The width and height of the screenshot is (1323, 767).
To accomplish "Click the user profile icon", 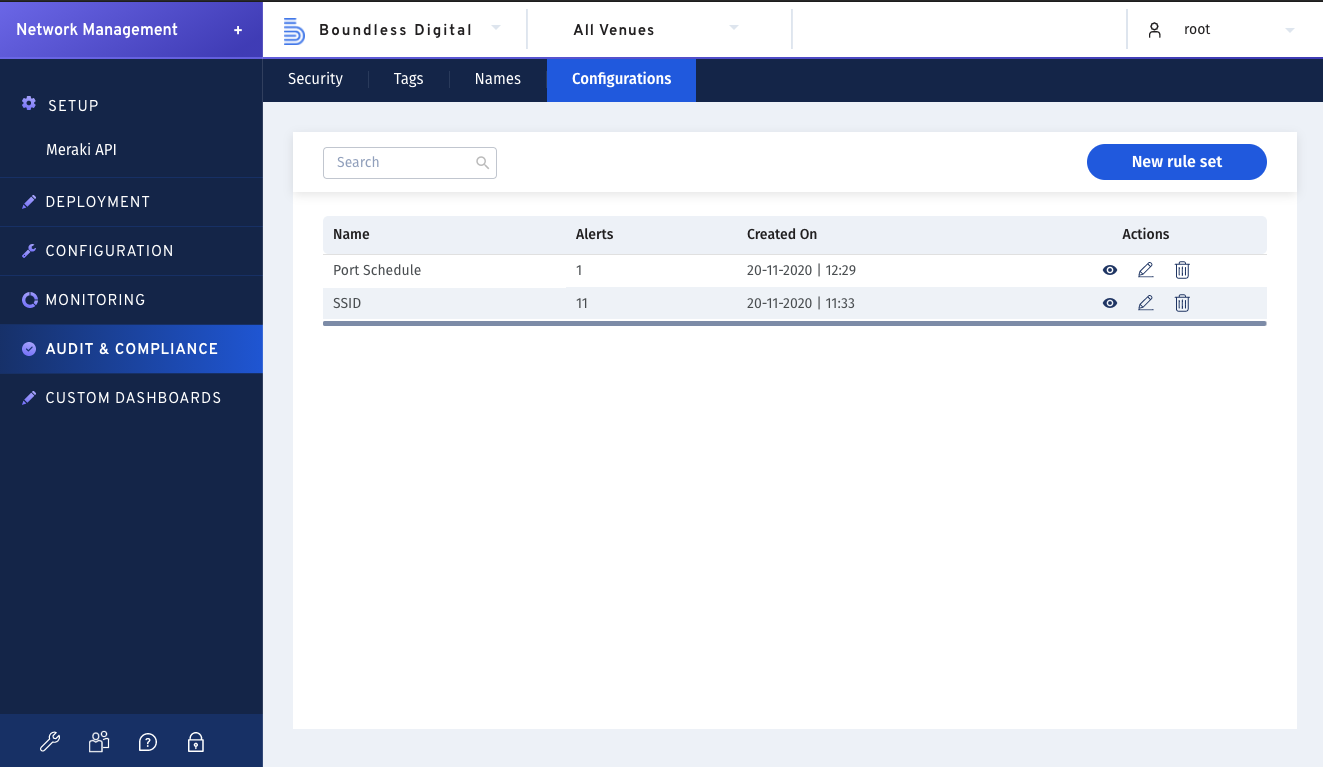I will pyautogui.click(x=1155, y=30).
